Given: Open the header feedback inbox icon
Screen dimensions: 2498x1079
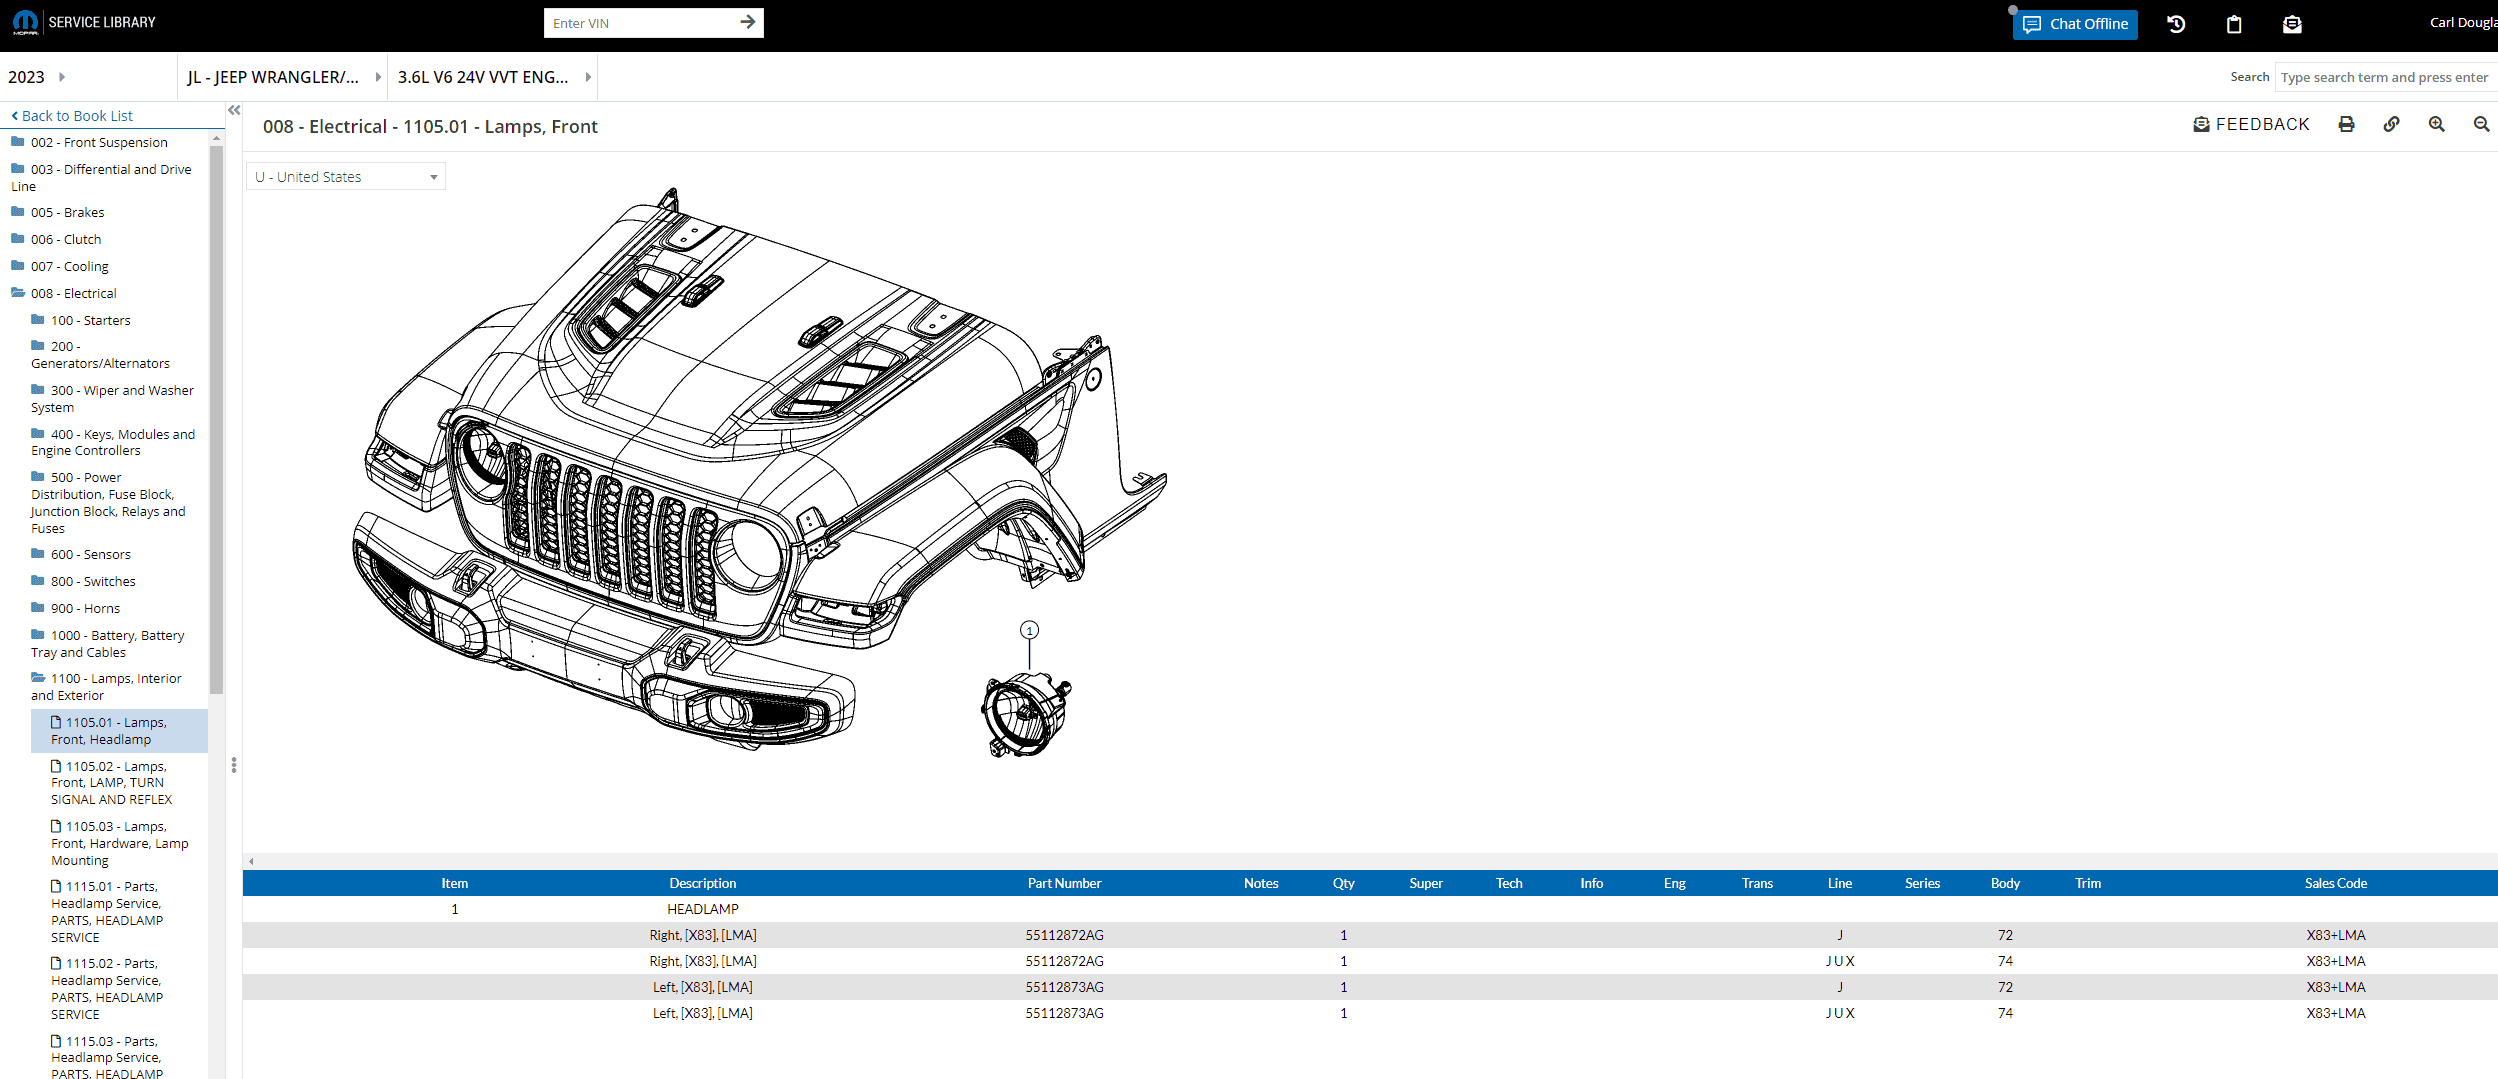Looking at the screenshot, I should point(2292,24).
